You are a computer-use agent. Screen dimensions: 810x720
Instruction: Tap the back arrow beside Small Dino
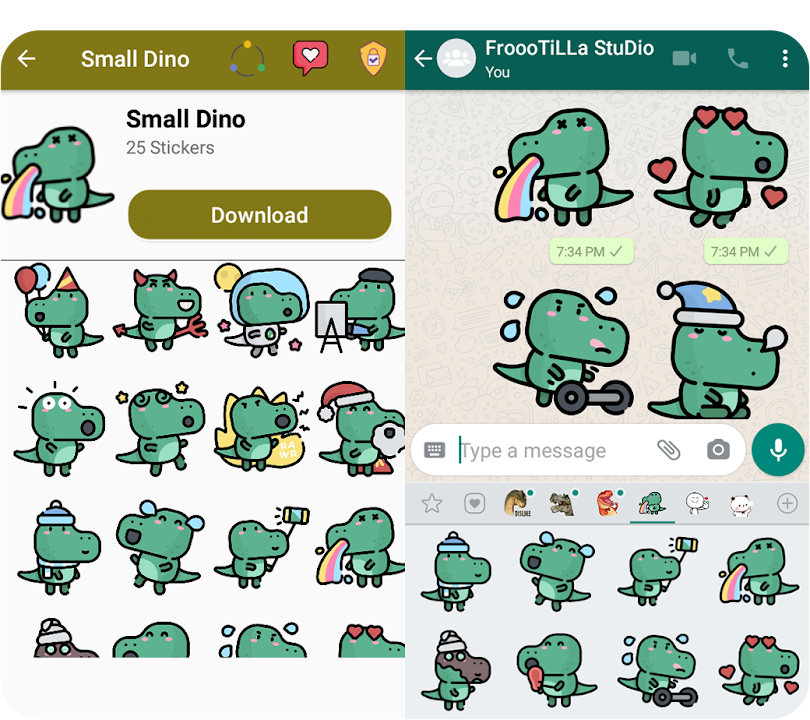pyautogui.click(x=26, y=59)
